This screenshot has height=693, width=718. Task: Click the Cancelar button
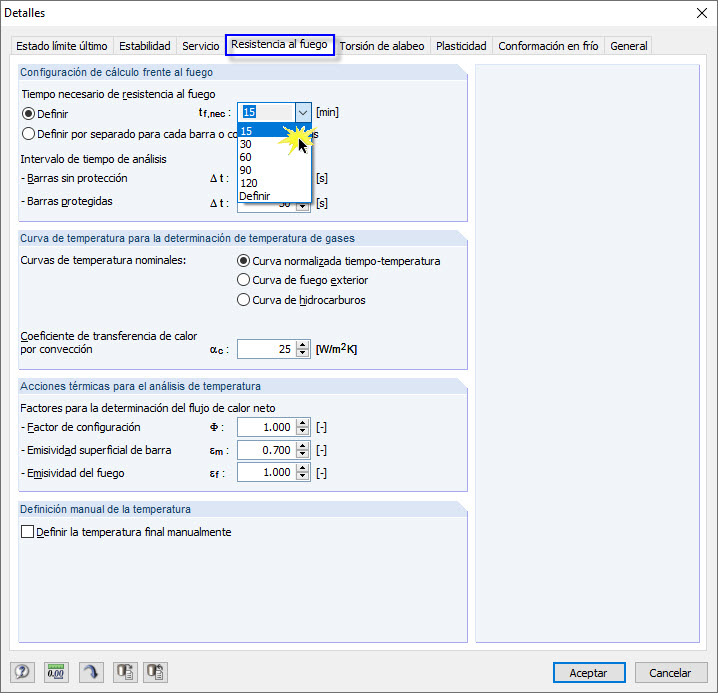(670, 673)
